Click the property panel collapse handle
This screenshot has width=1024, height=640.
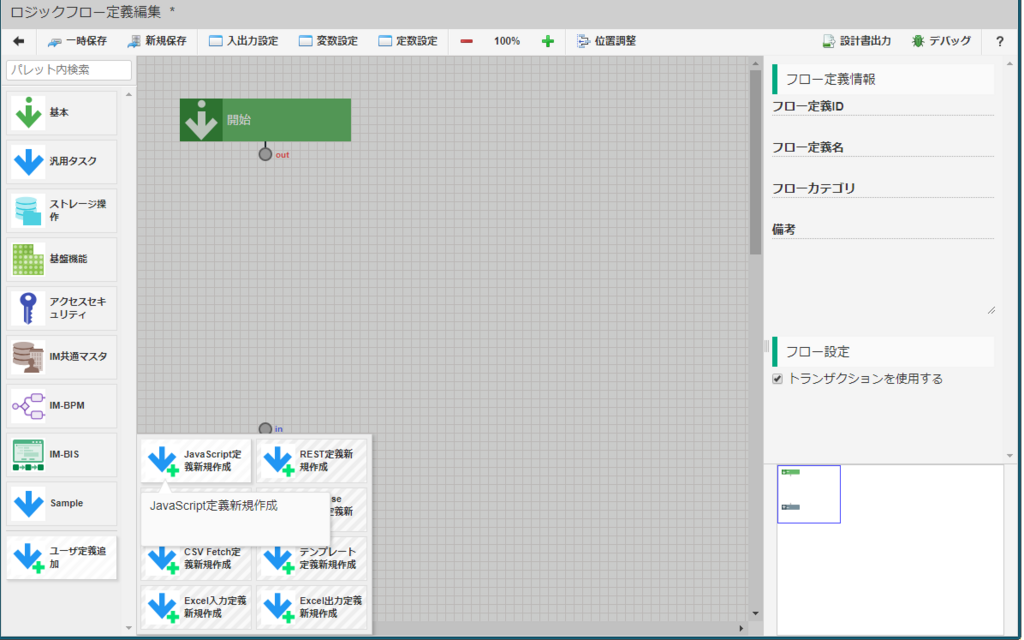tap(767, 346)
